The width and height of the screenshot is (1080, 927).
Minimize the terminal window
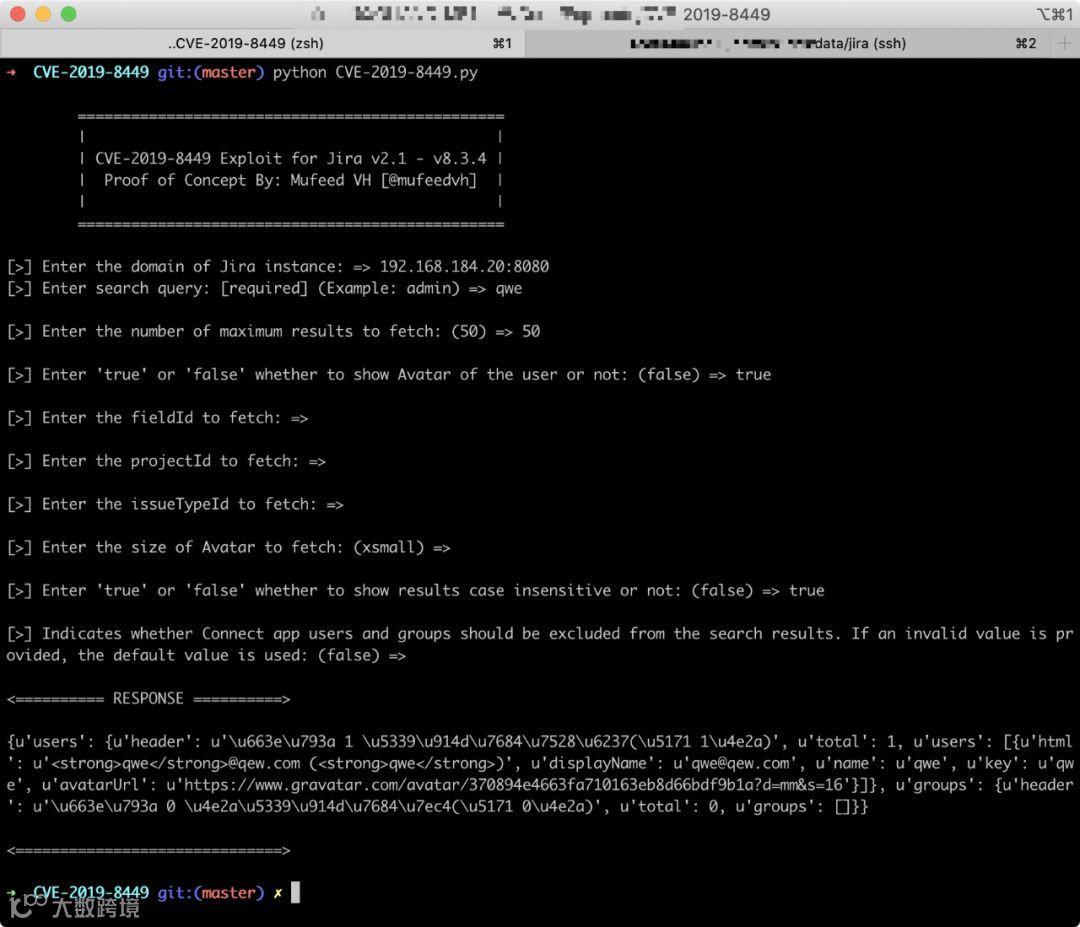43,14
